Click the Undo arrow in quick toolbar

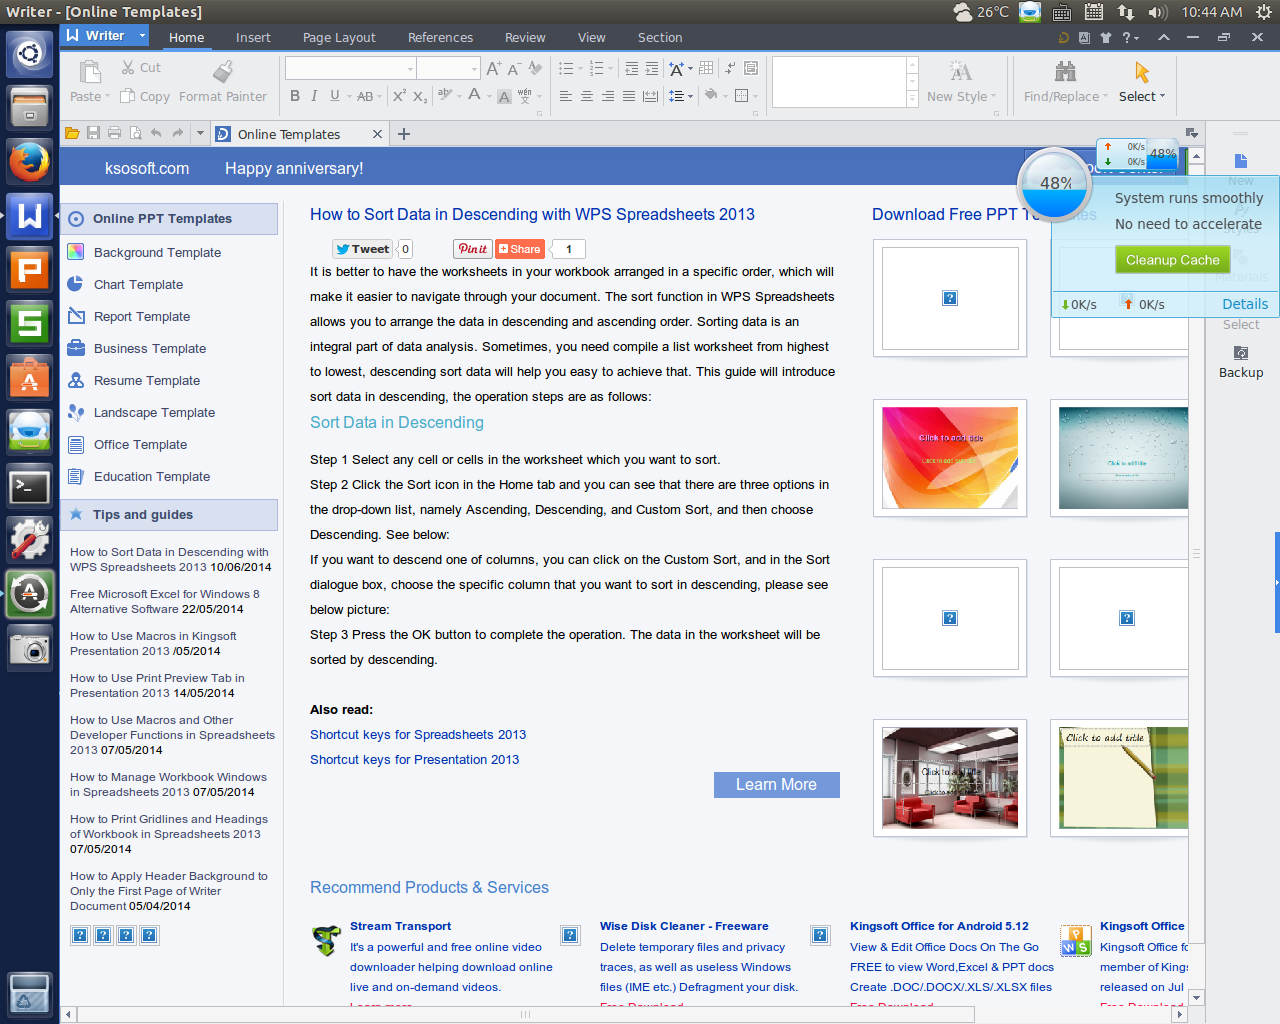(x=156, y=133)
